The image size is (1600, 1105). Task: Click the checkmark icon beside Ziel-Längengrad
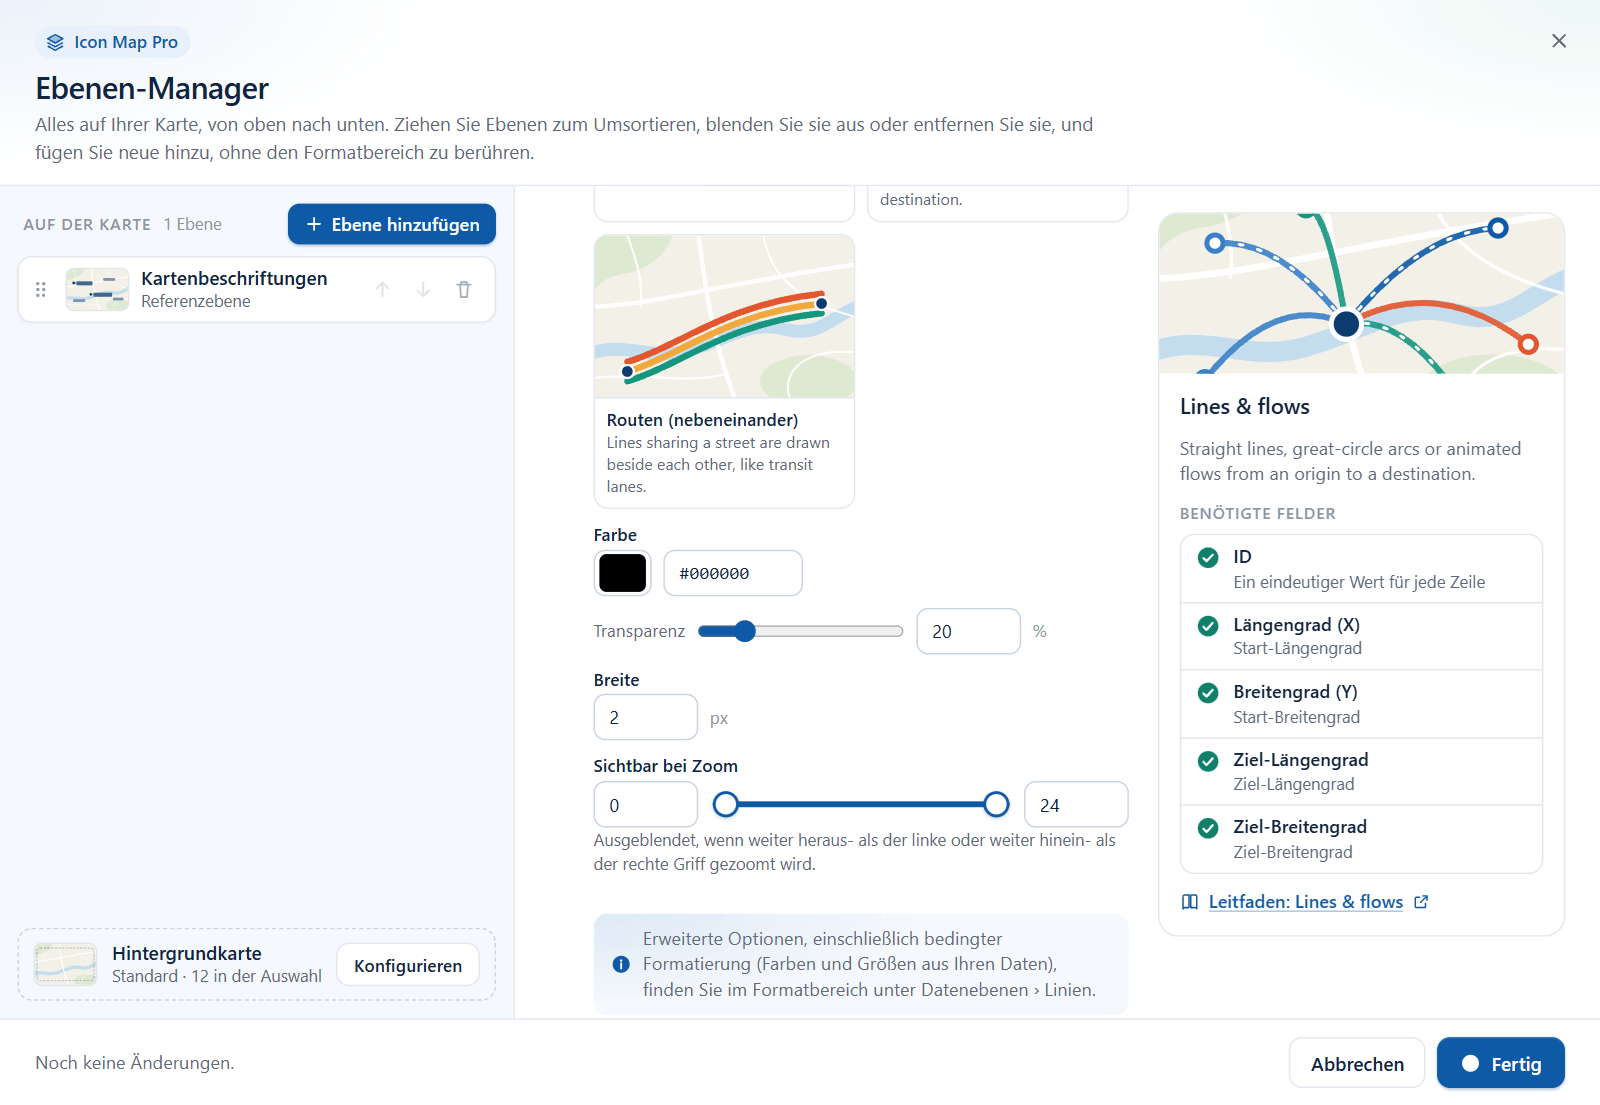1208,761
